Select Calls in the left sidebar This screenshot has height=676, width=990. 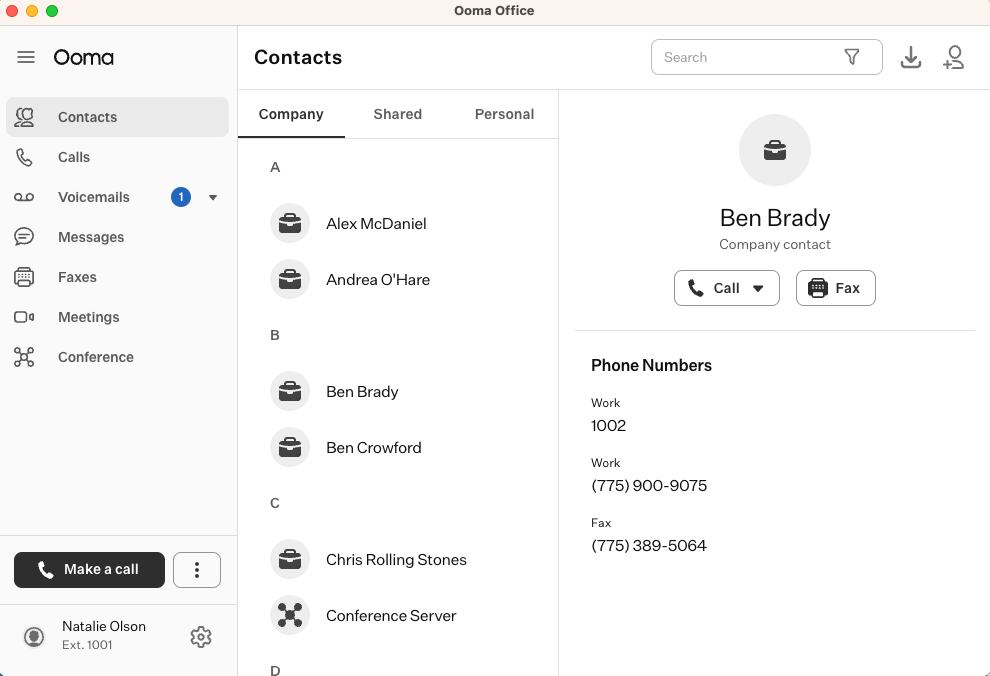73,157
